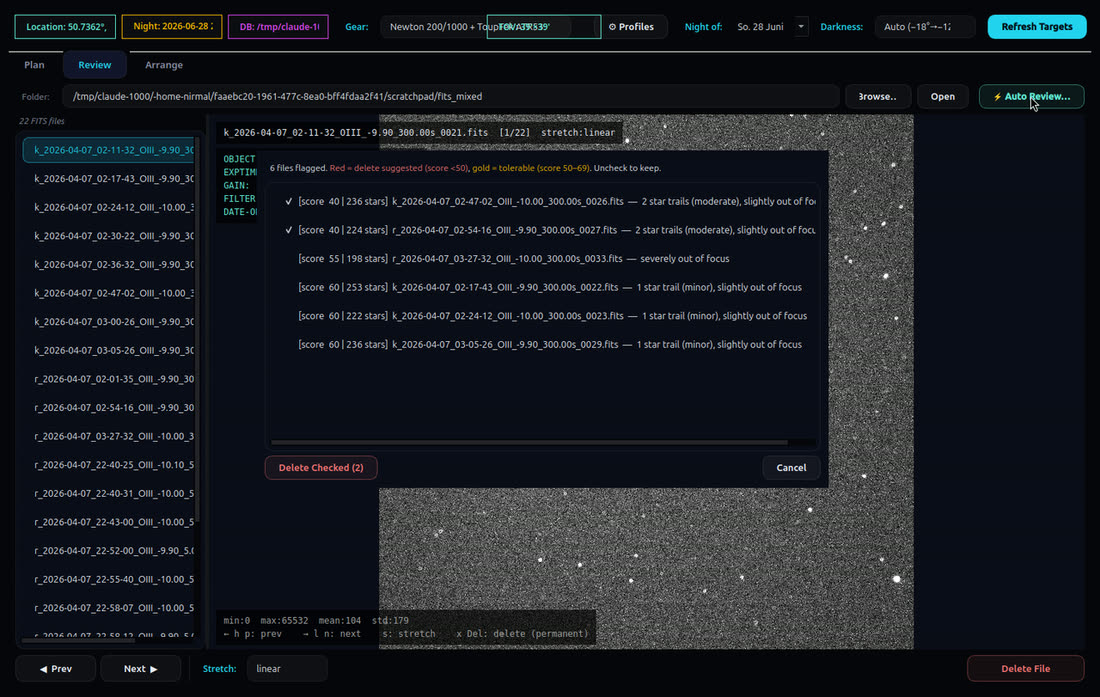Click the Delete File button
Viewport: 1100px width, 697px height.
click(1025, 668)
